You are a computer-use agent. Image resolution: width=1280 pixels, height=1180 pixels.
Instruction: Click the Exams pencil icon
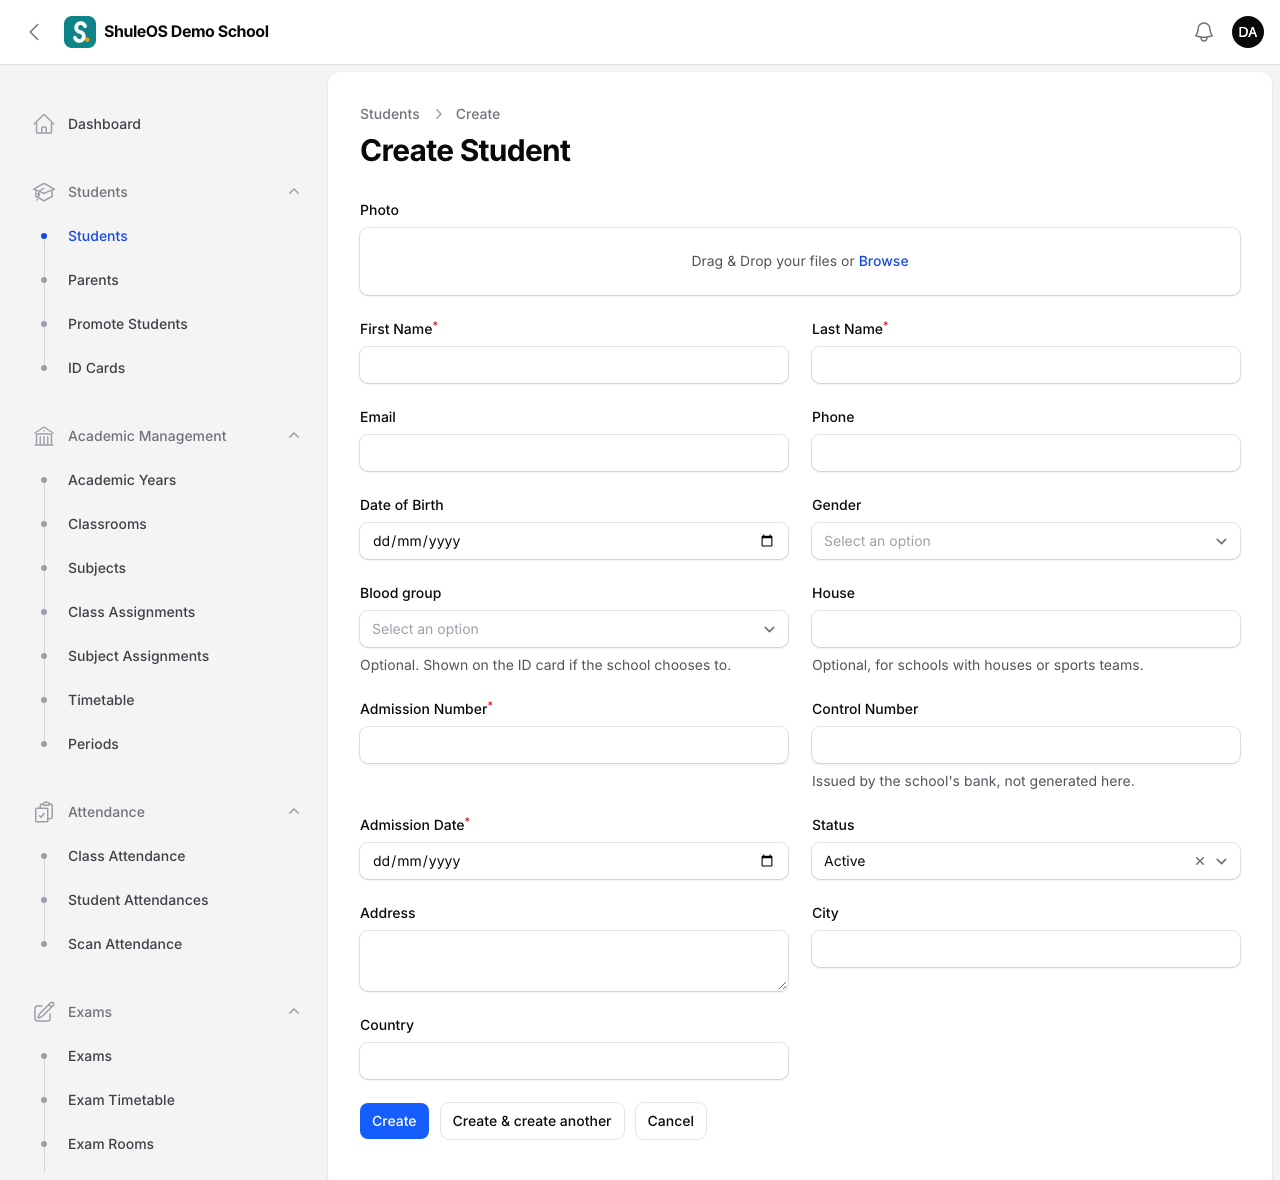pos(44,1012)
